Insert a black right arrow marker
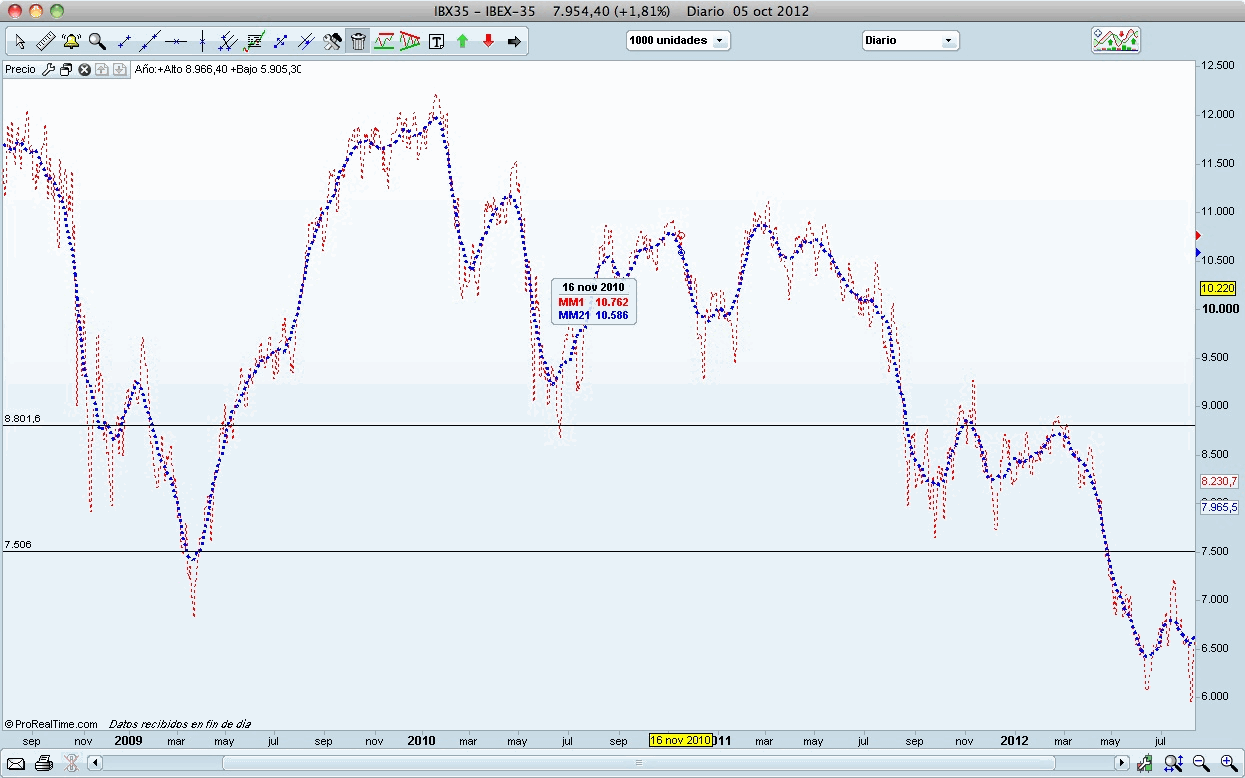The width and height of the screenshot is (1245, 778). tap(514, 41)
